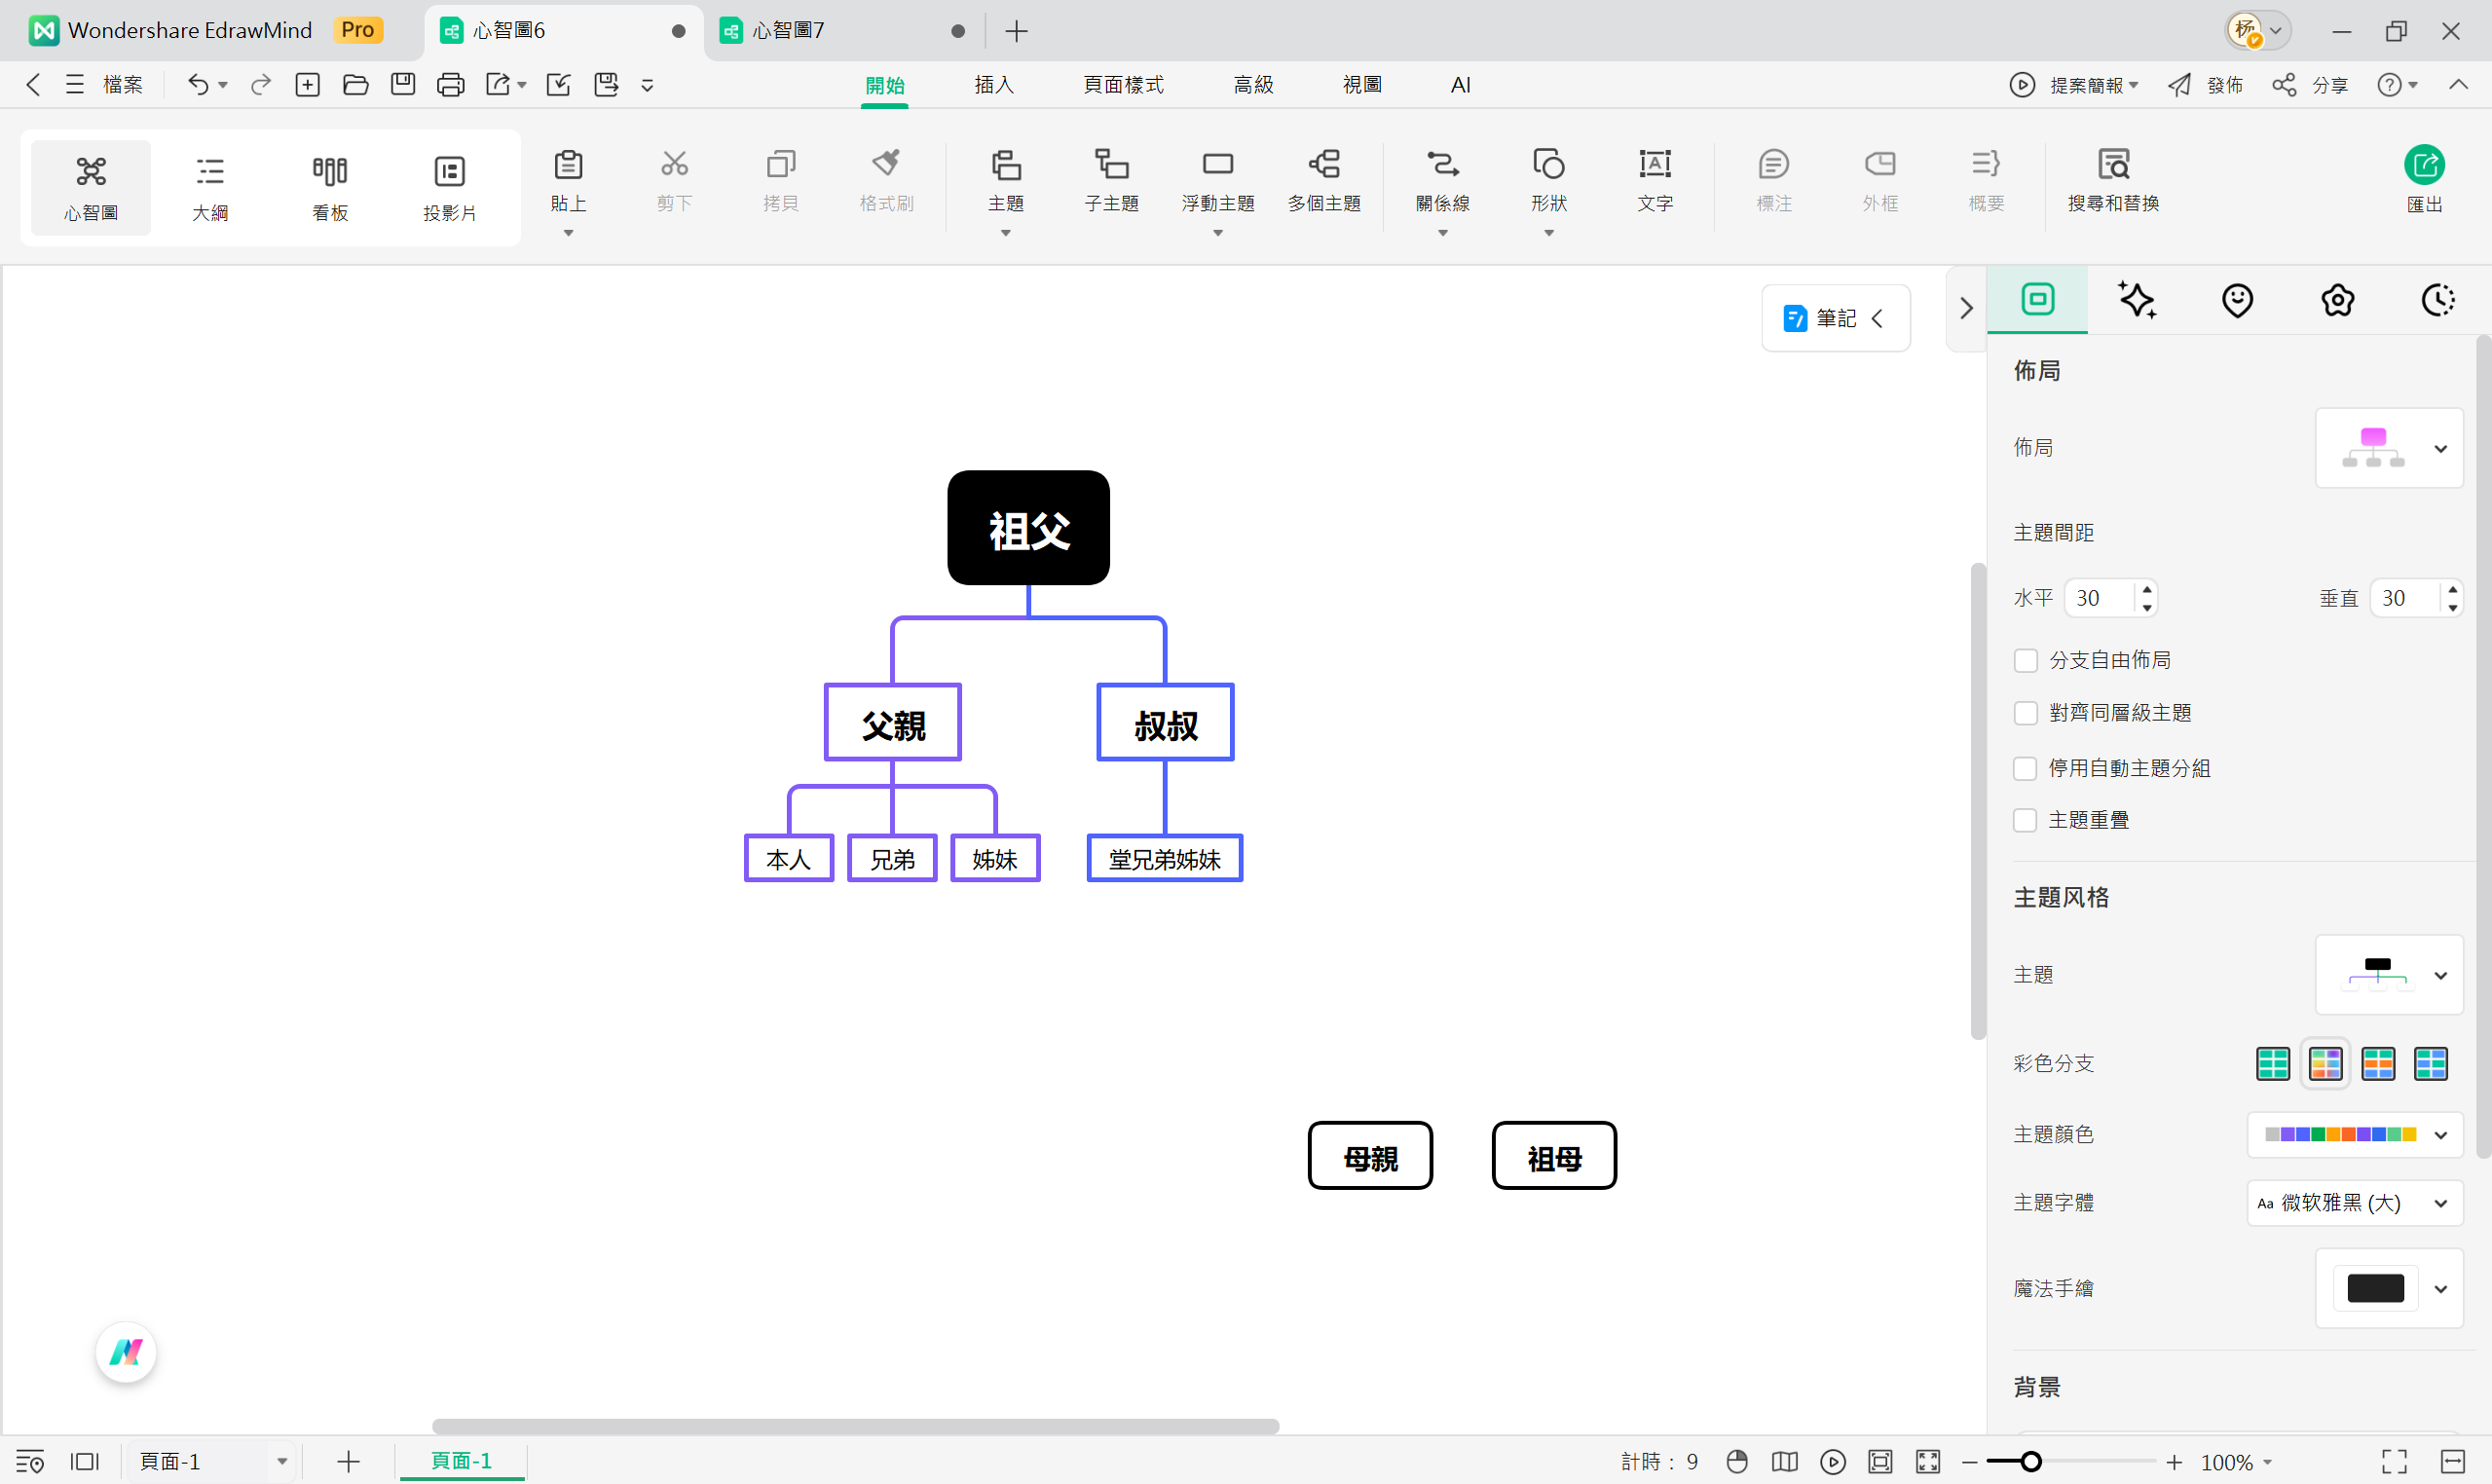Click the 魔法手繪 black color swatch
This screenshot has height=1484, width=2492.
tap(2374, 1289)
